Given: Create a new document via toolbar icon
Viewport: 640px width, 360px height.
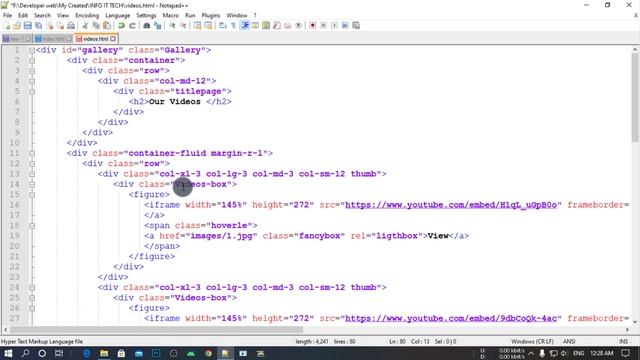Looking at the screenshot, I should 7,25.
